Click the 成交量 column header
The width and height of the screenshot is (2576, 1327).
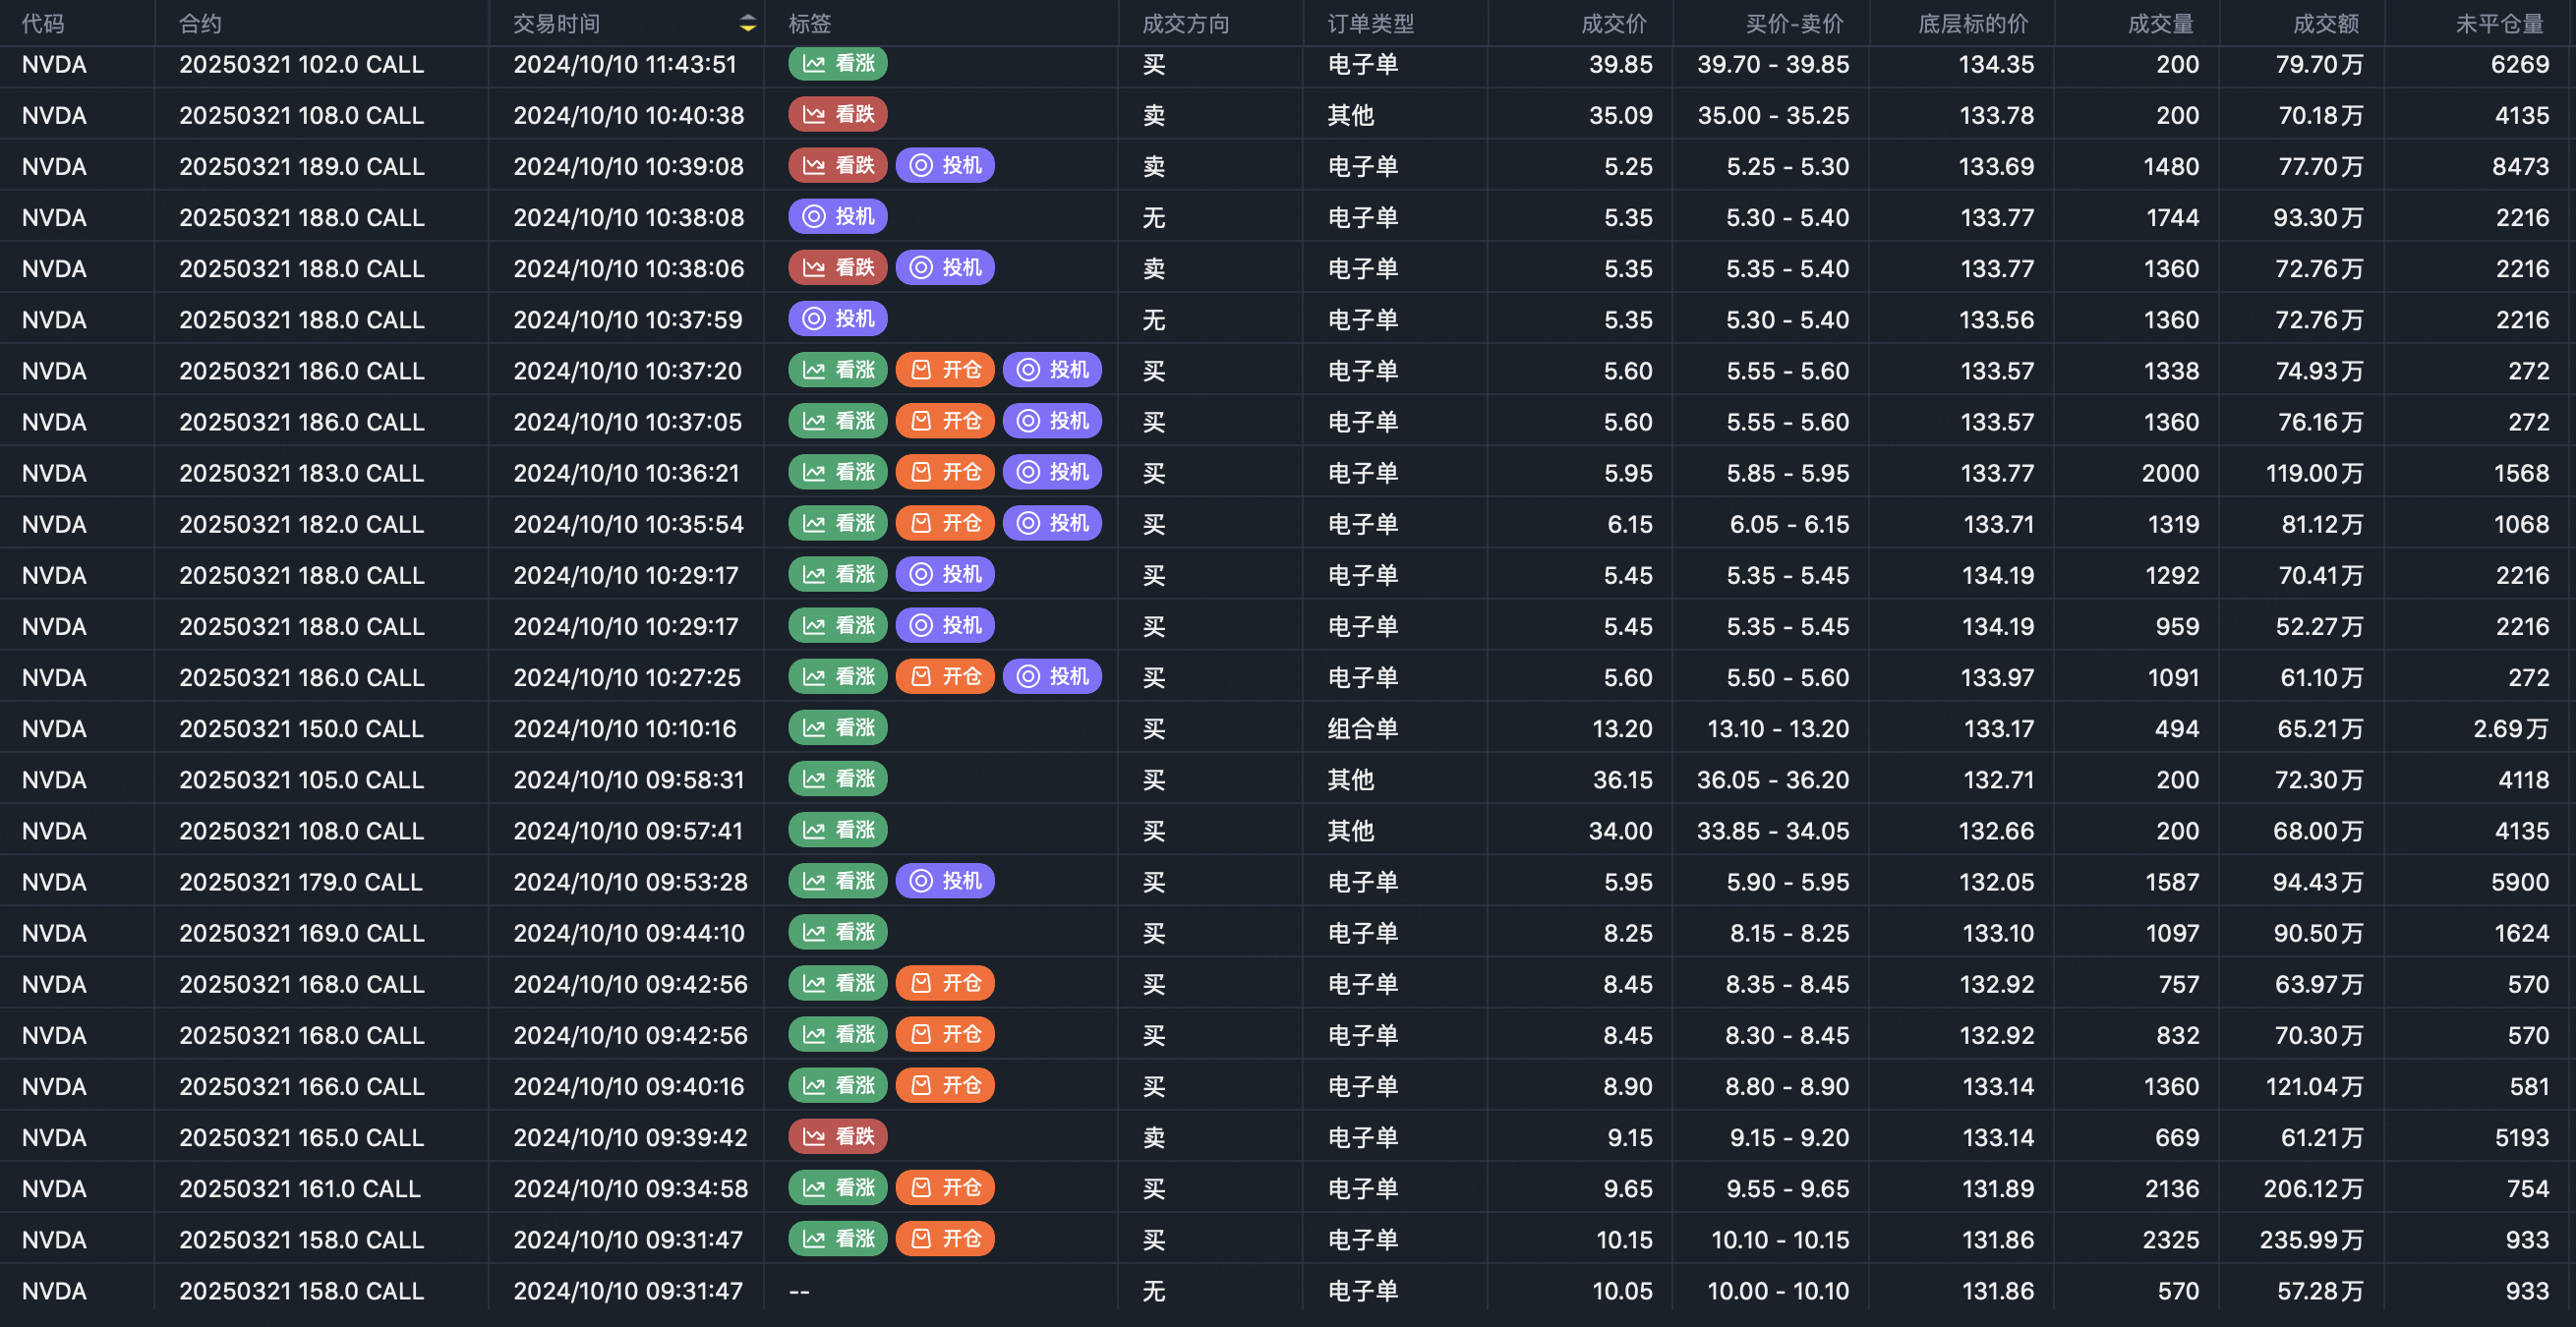[2160, 23]
